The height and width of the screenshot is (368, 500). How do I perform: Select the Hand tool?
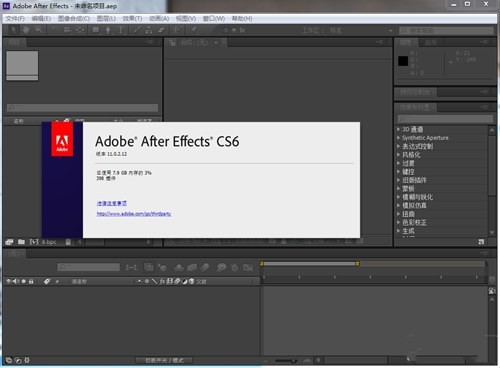[x=26, y=30]
